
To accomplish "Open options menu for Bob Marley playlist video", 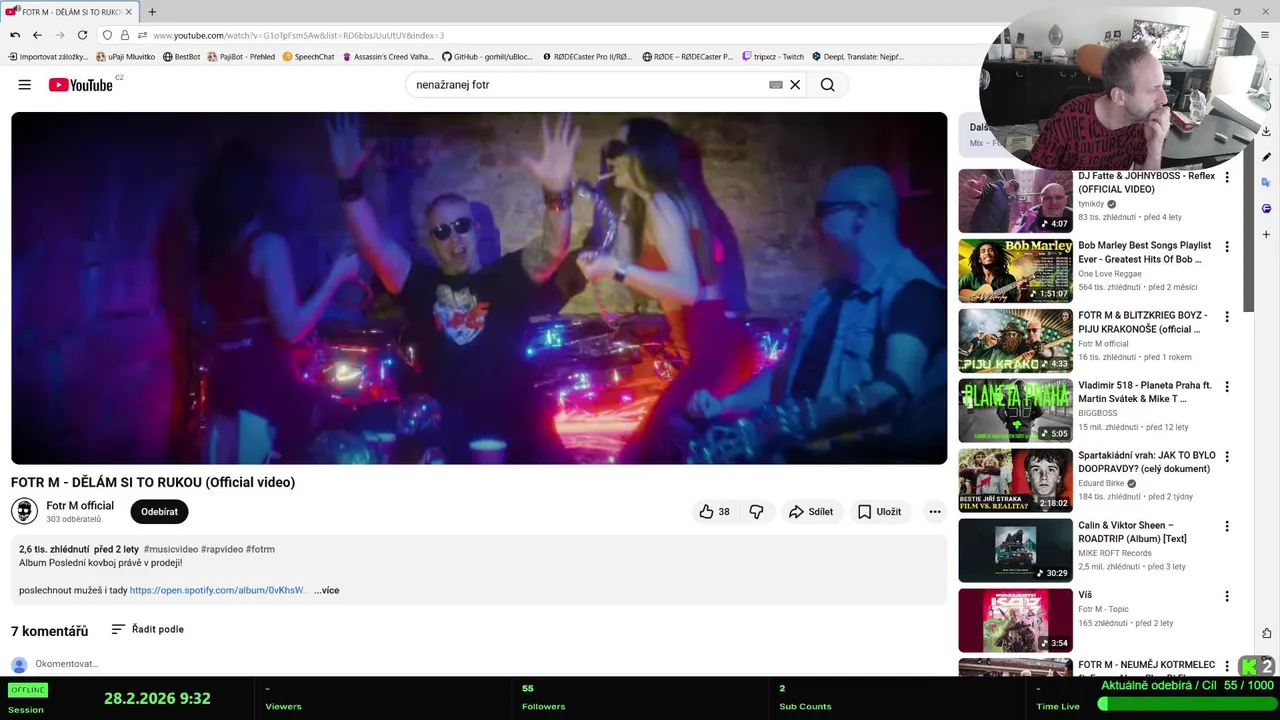I will (1227, 247).
